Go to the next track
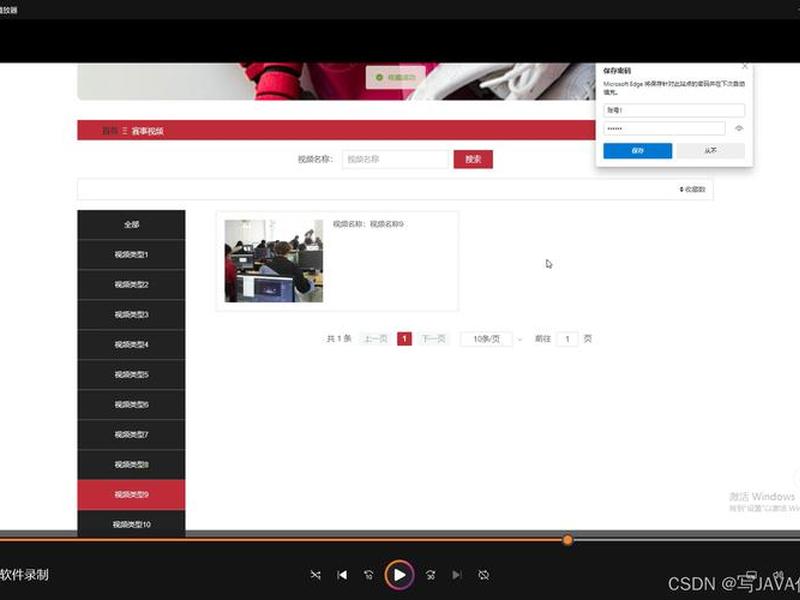 [x=457, y=575]
